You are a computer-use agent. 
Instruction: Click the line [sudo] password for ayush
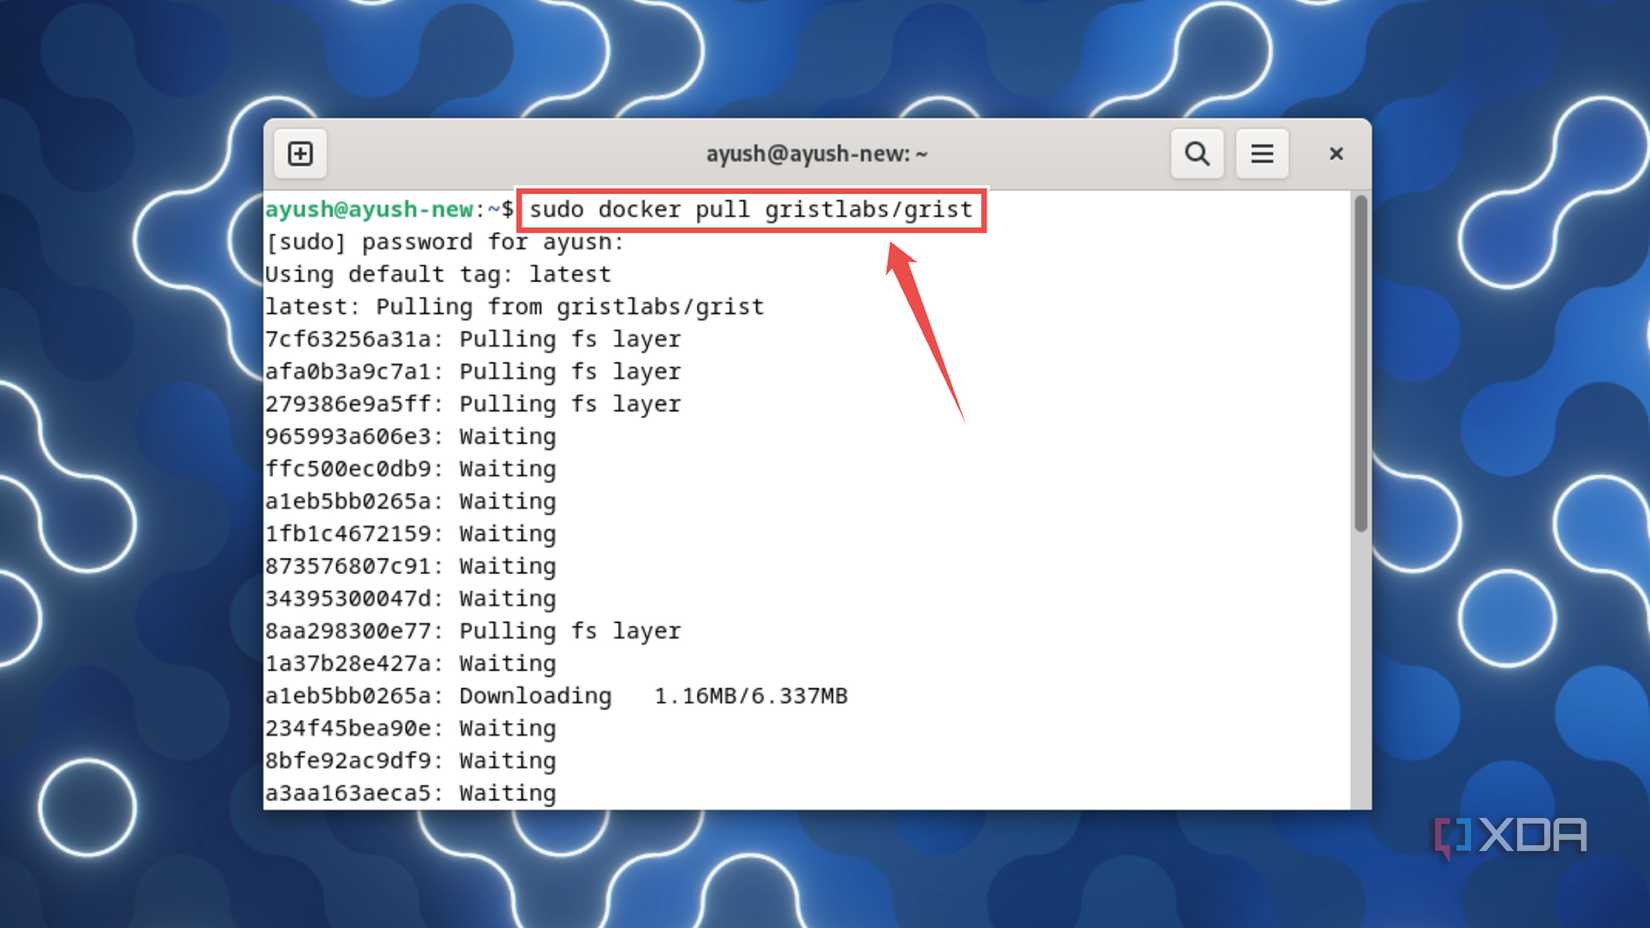tap(445, 242)
